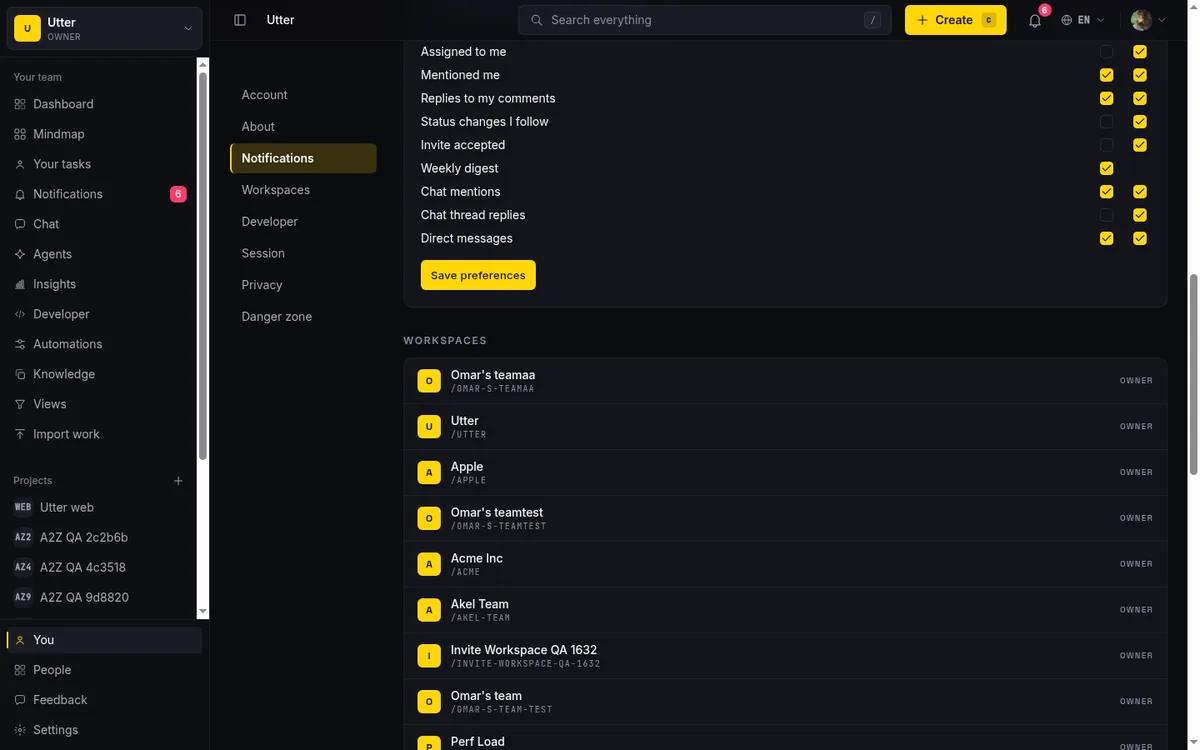Open the Views filter icon
Screen dimensions: 1200x750
point(20,404)
